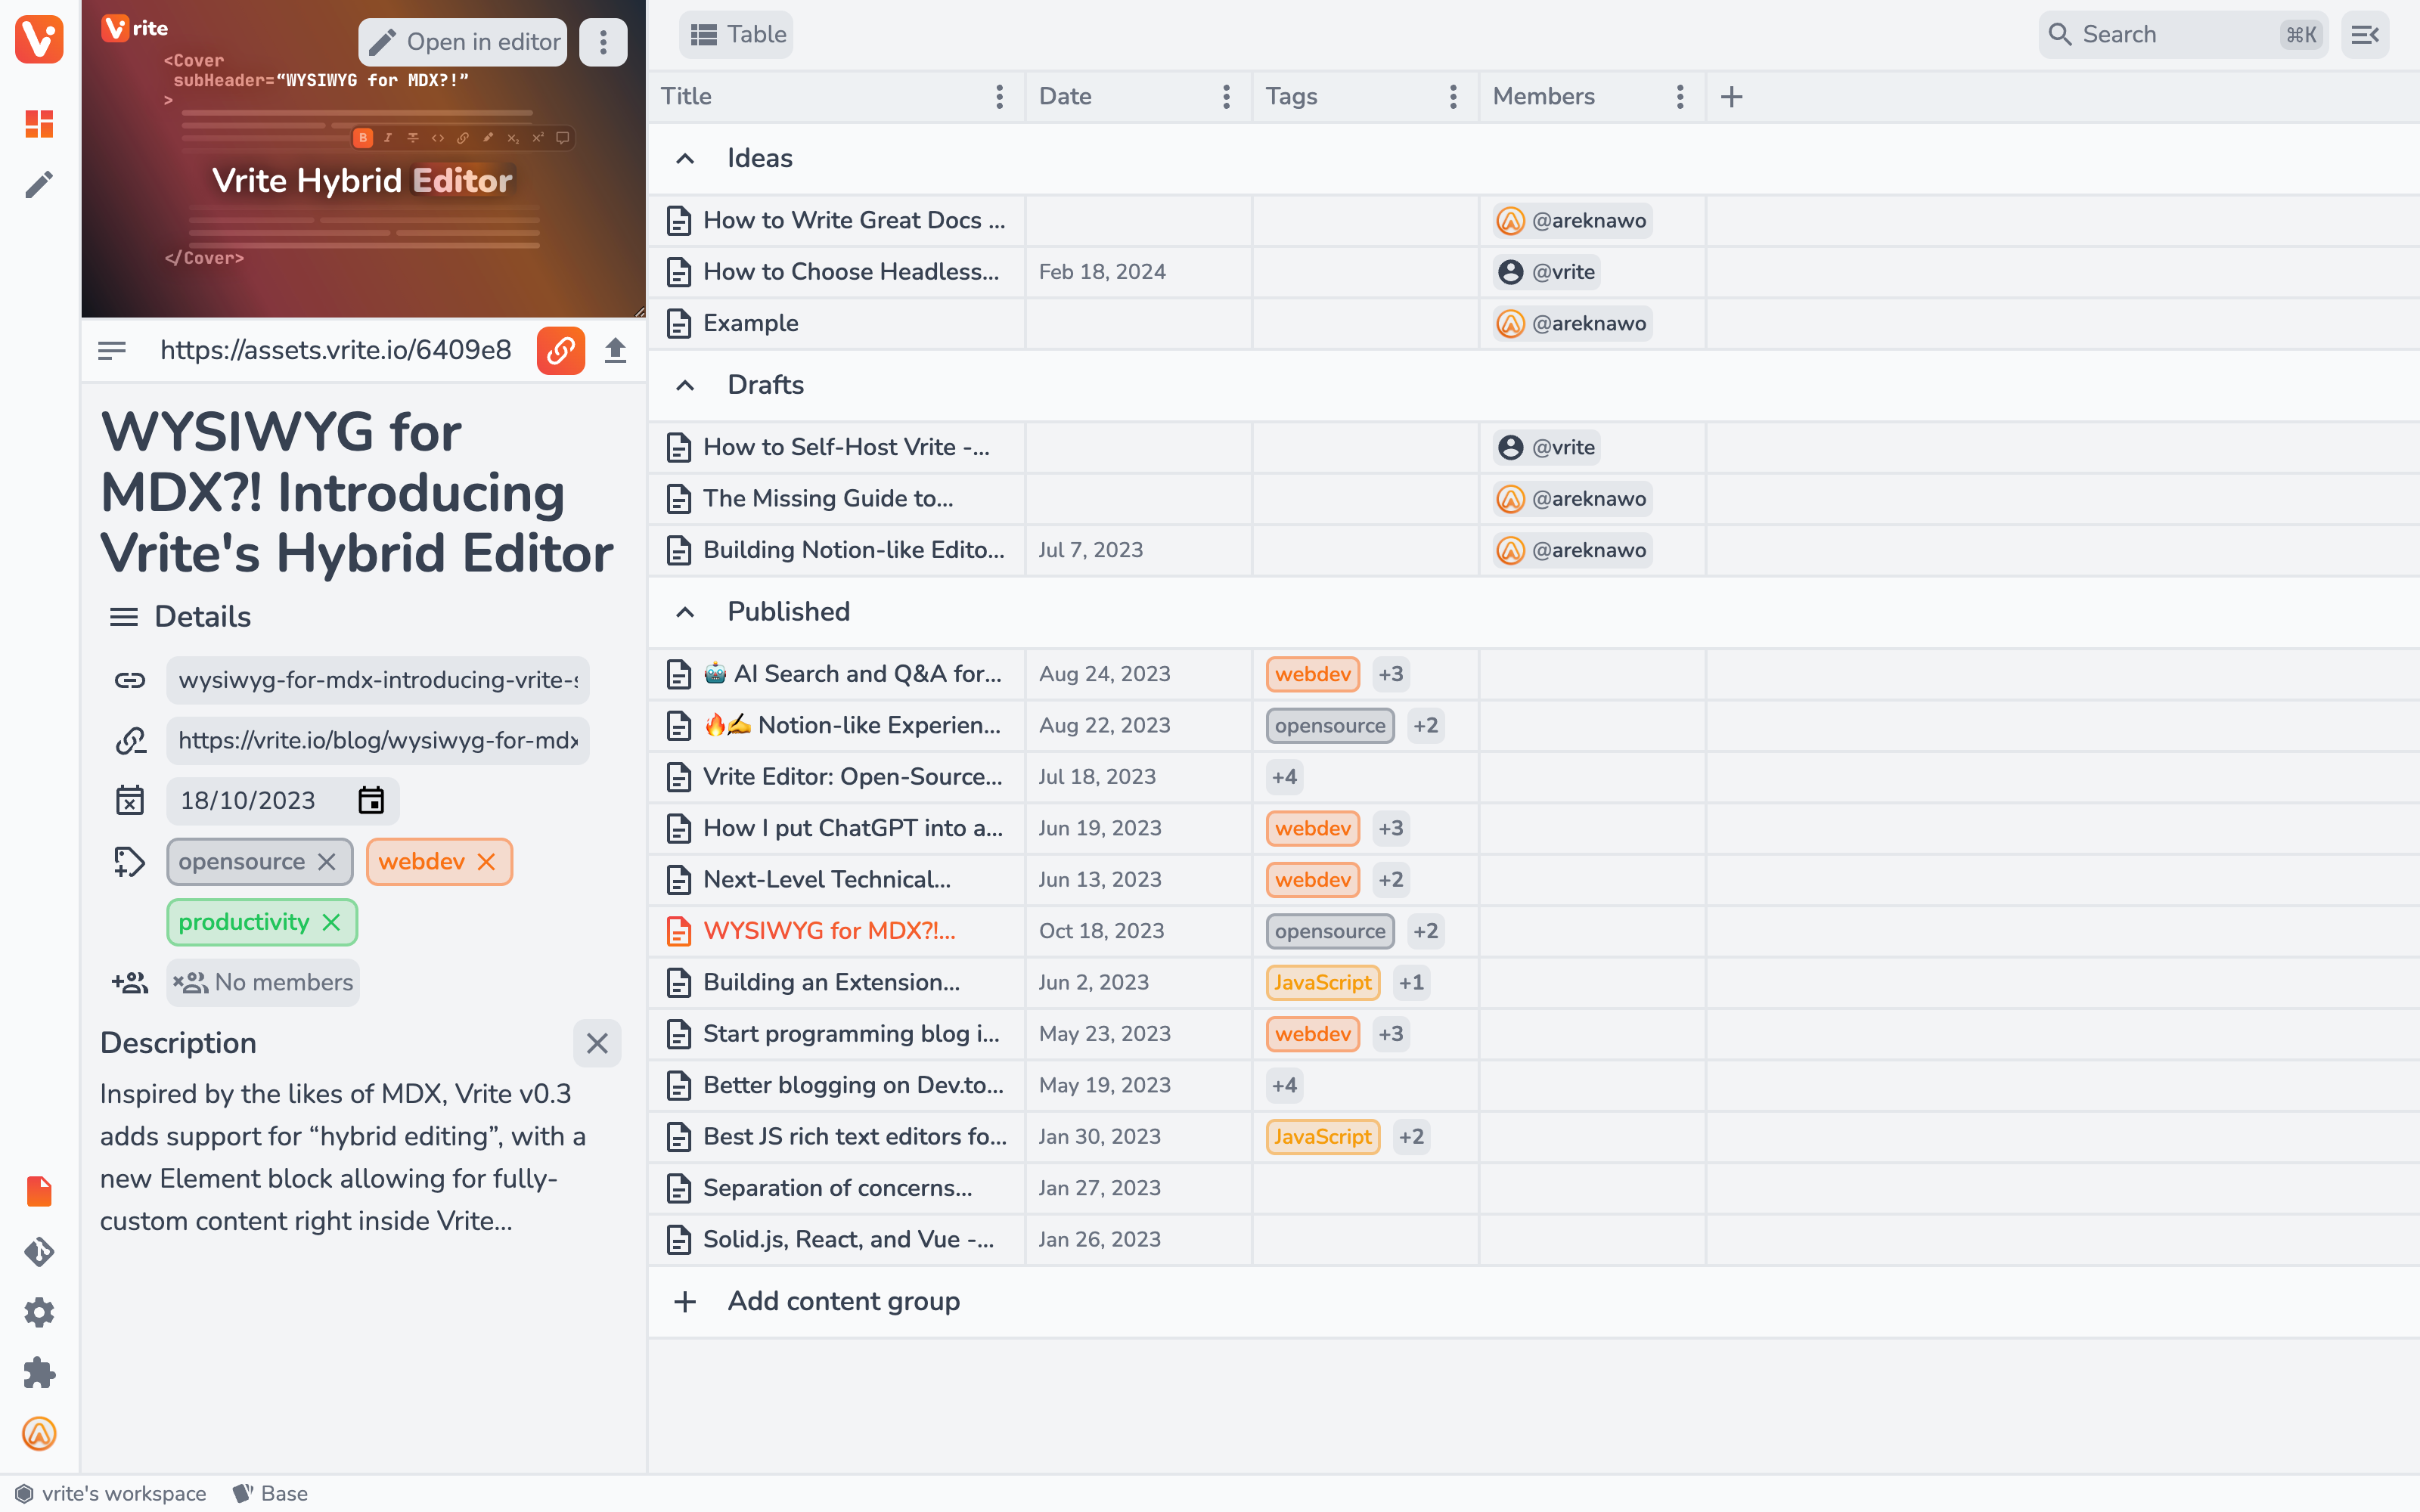Open the Details section menu

(x=124, y=617)
